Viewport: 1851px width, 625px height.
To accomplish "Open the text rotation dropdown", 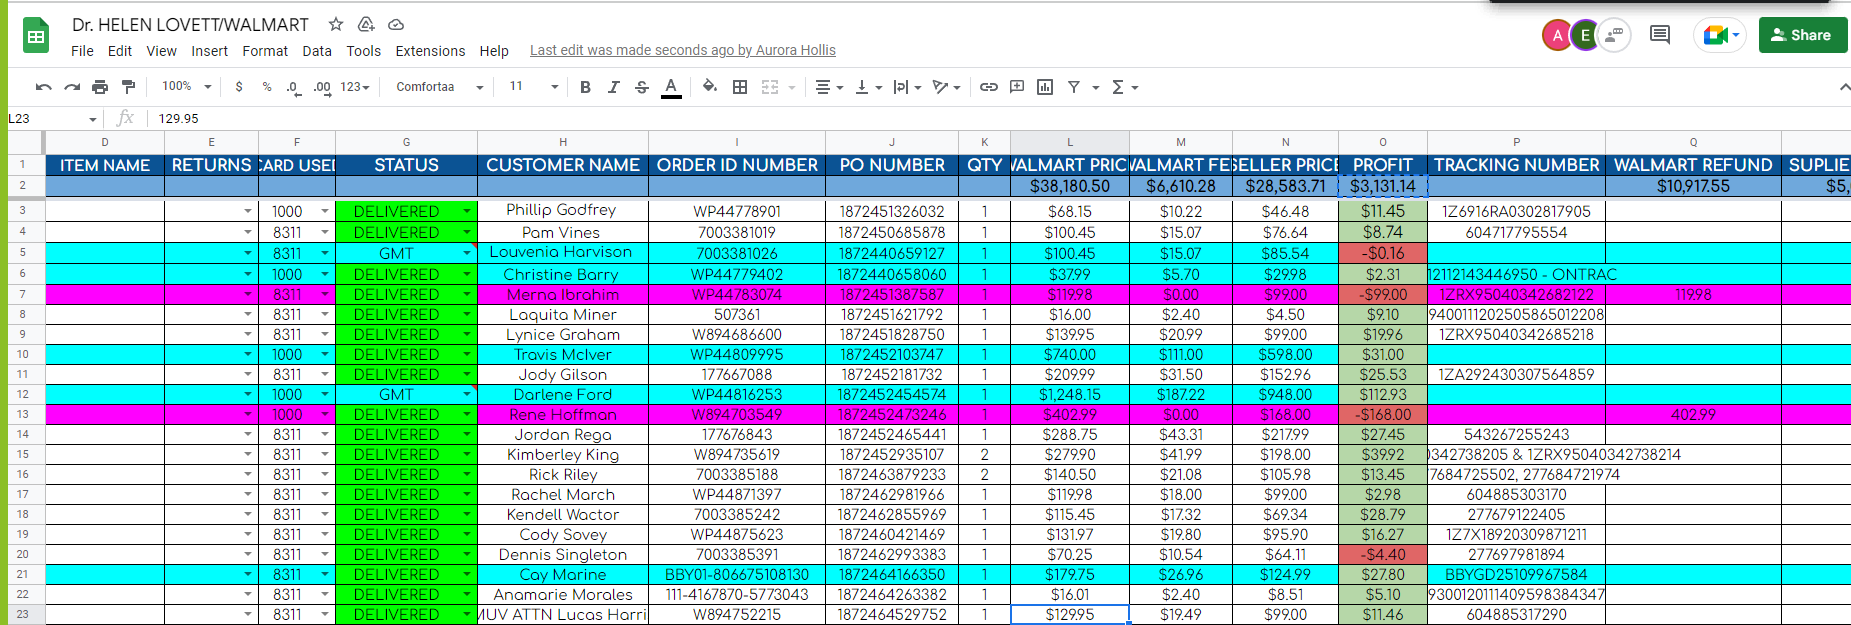I will coord(945,87).
